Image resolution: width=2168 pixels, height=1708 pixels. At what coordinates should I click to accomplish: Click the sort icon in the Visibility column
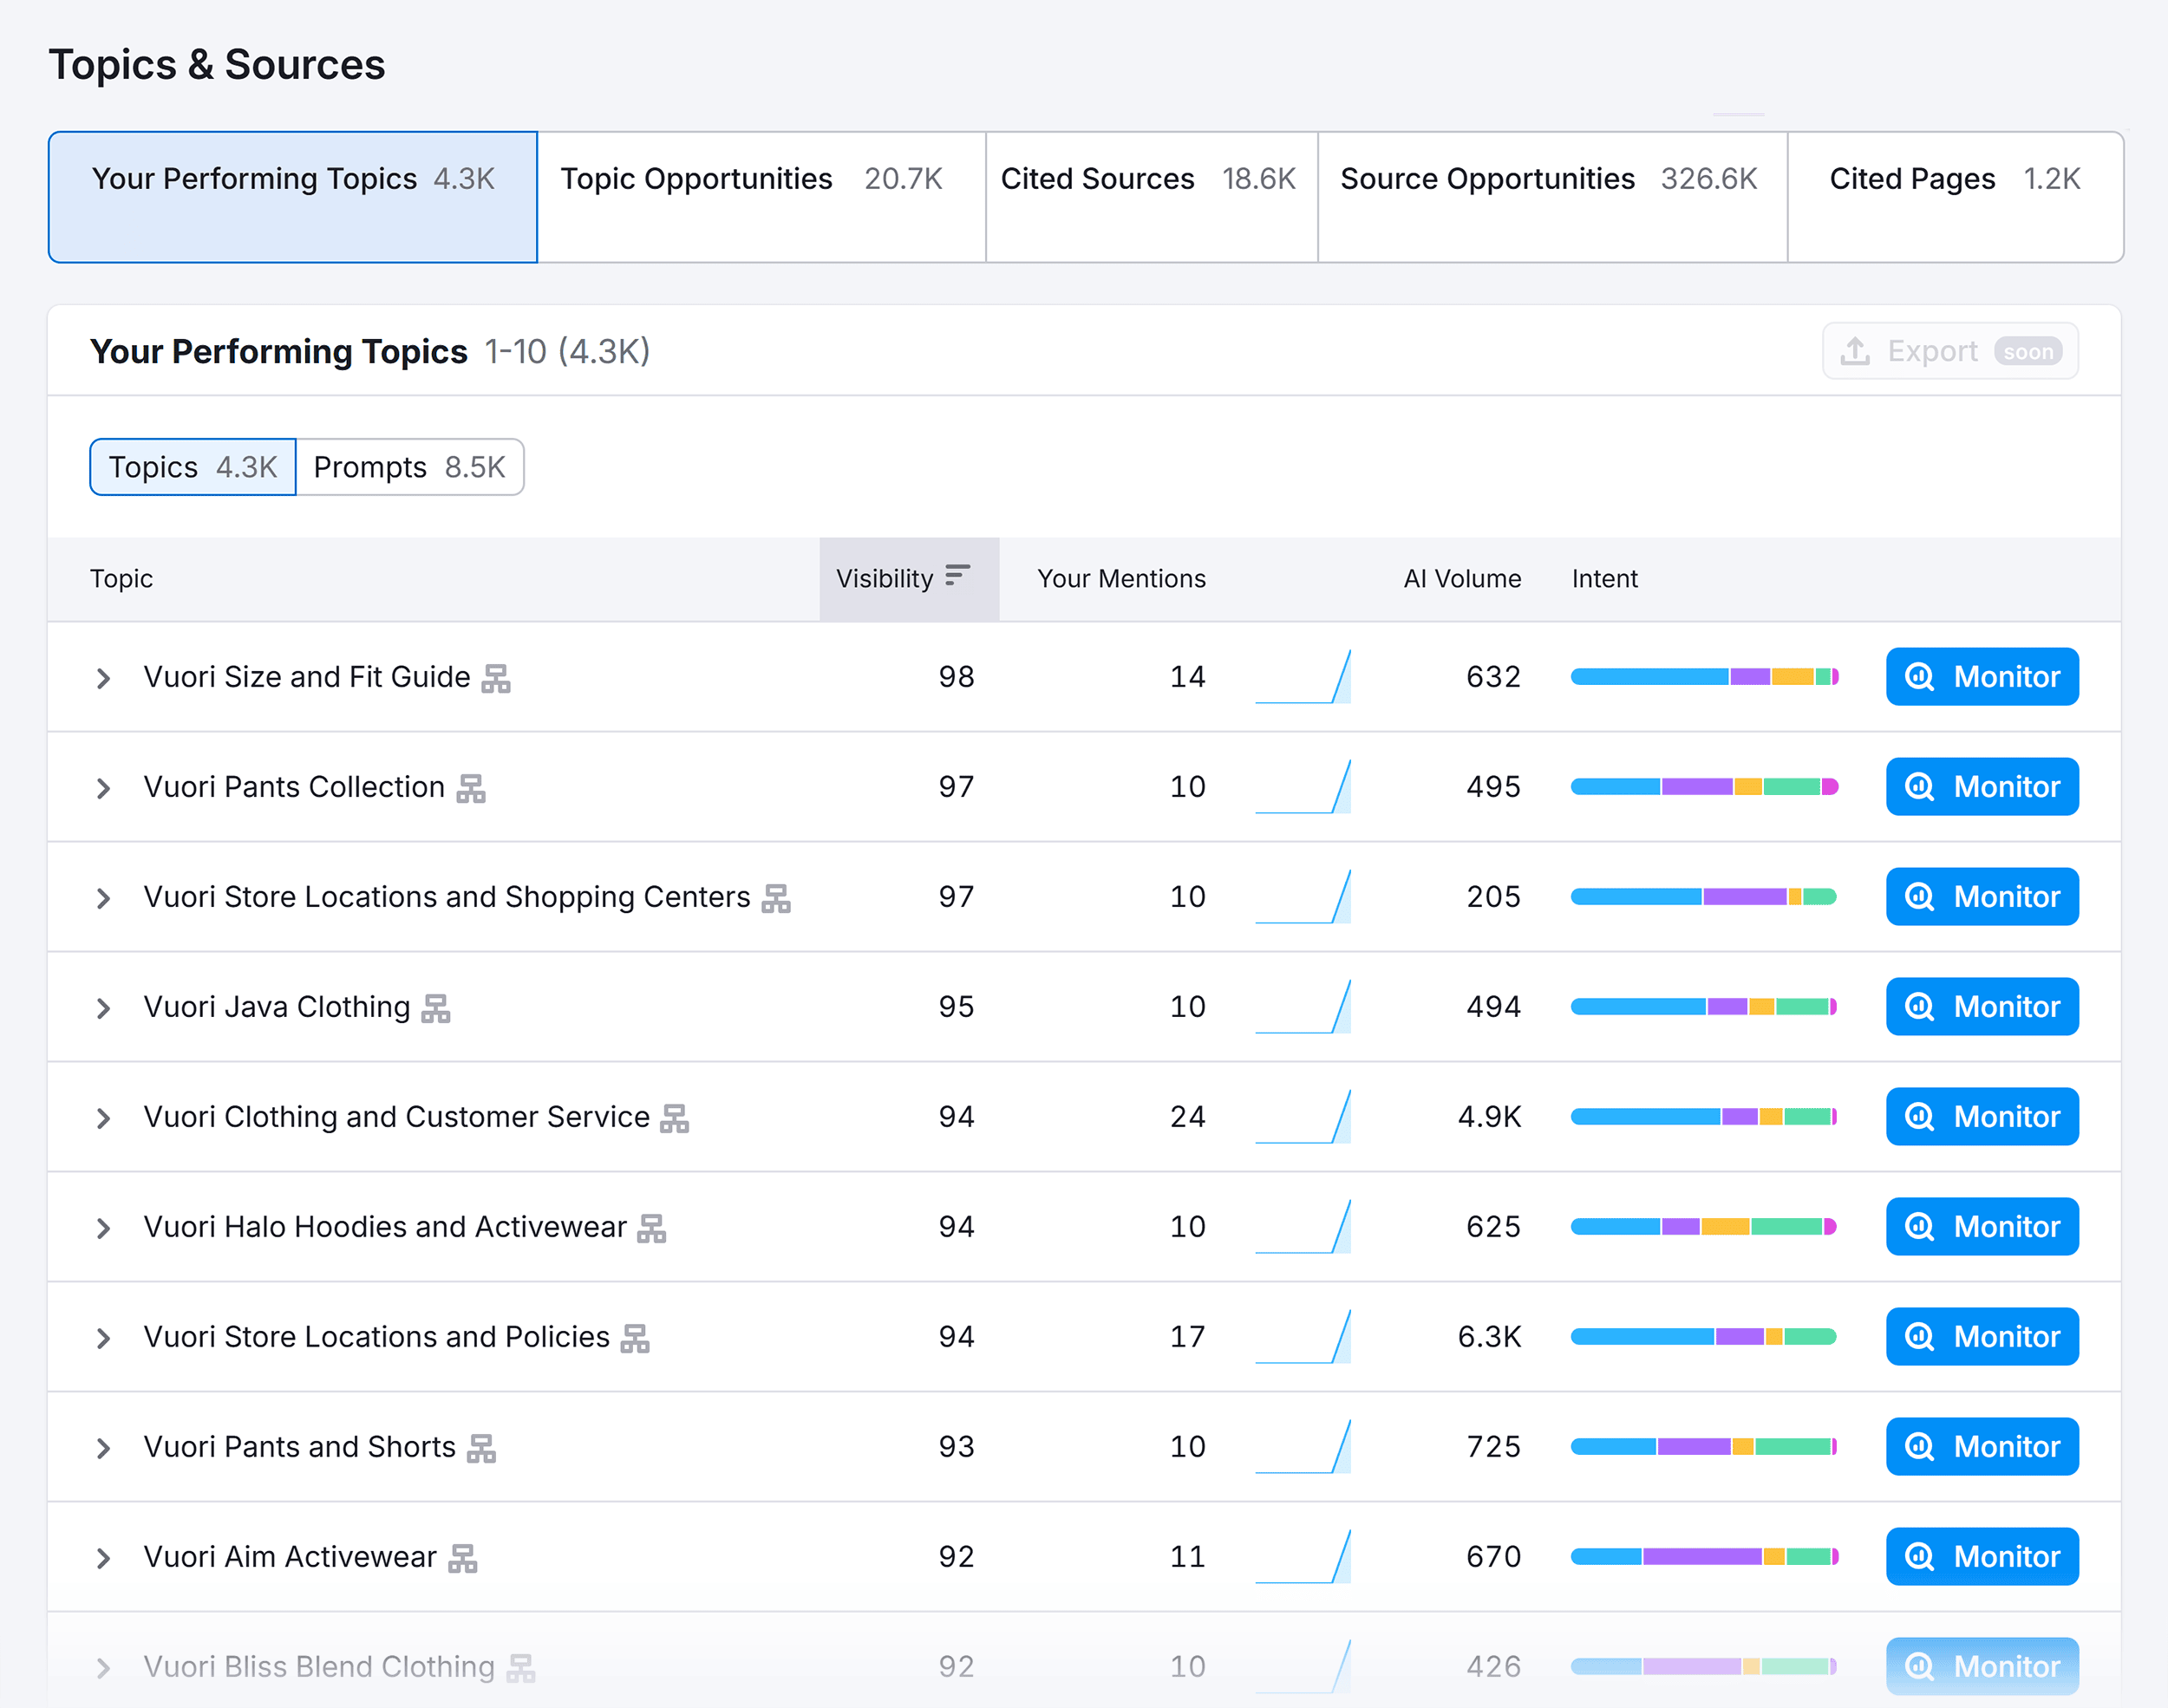(x=957, y=576)
